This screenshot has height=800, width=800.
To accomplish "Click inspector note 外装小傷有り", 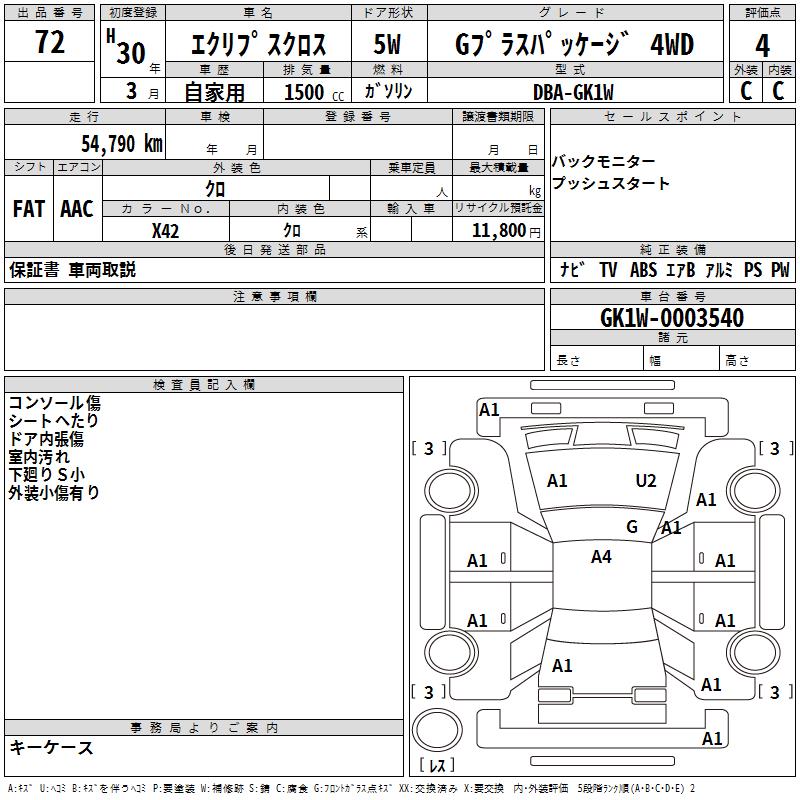I will (54, 492).
